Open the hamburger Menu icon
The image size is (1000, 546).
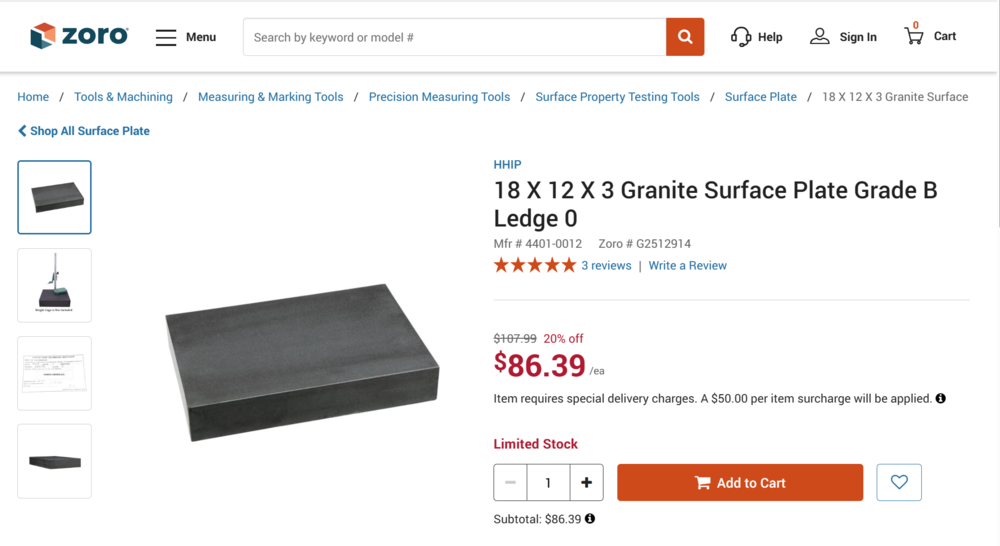[166, 37]
